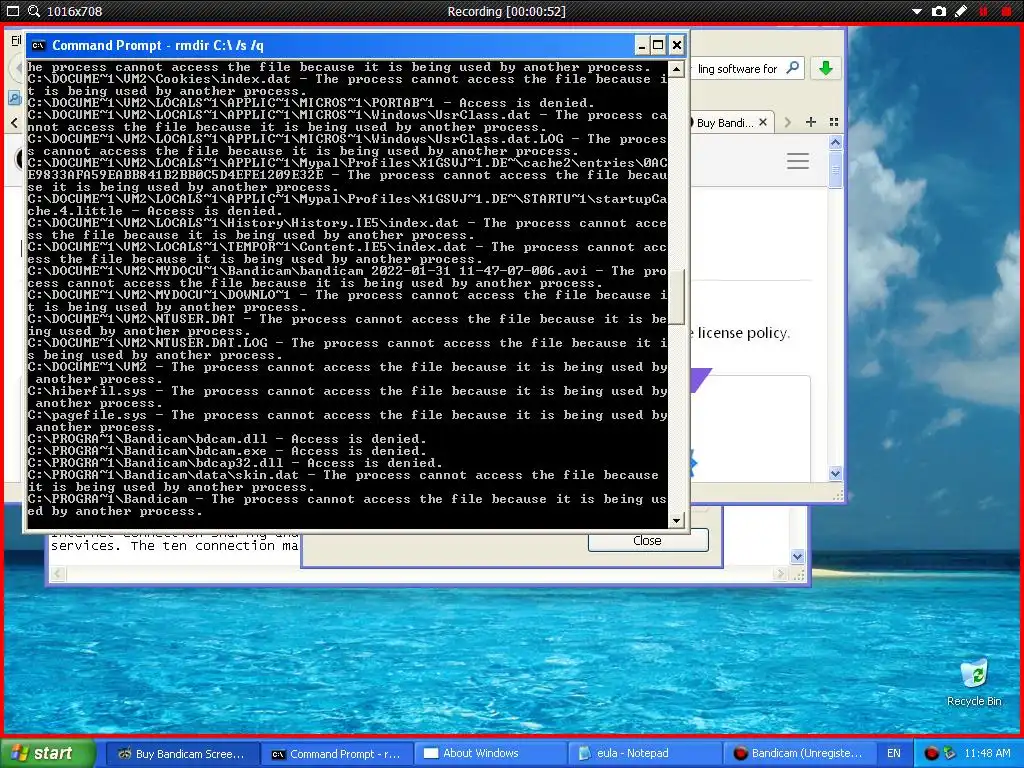Stop the Bandicam recording

click(x=1006, y=11)
